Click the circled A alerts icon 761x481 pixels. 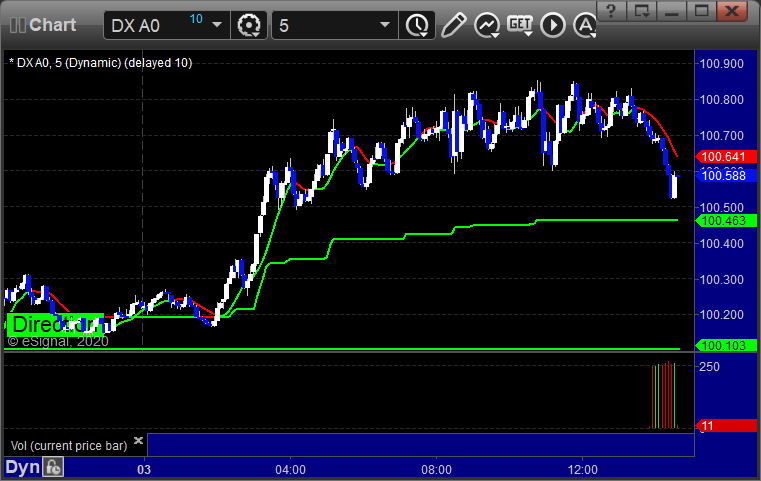583,24
